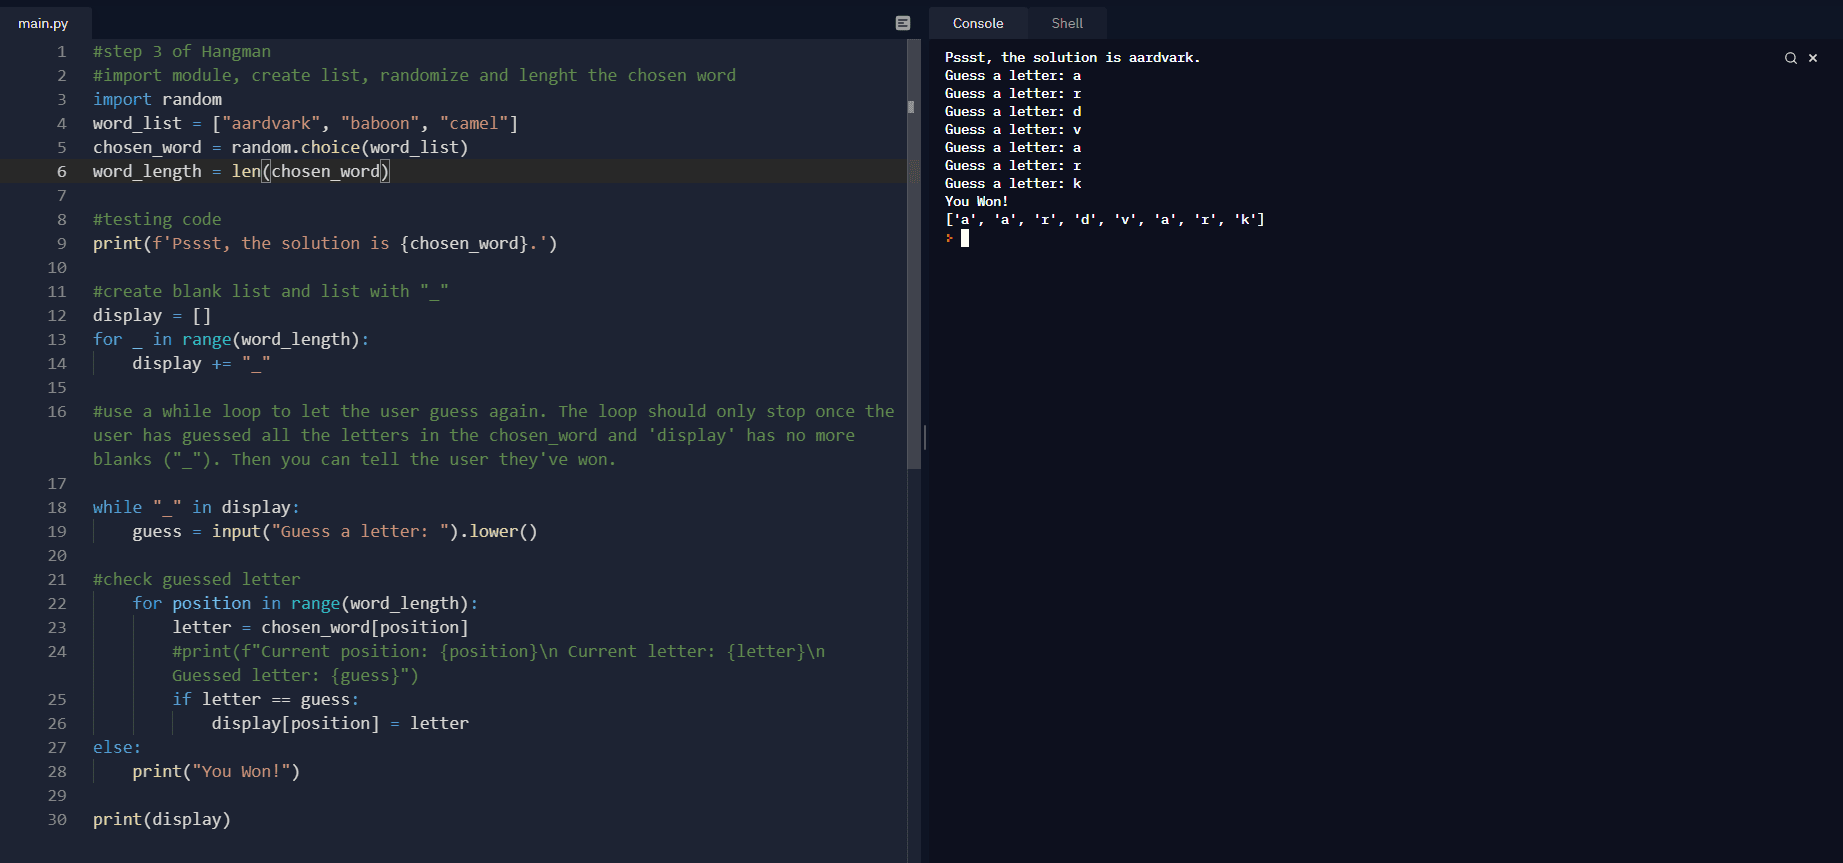Click the 'display += "_"' line
This screenshot has height=863, width=1843.
201,363
